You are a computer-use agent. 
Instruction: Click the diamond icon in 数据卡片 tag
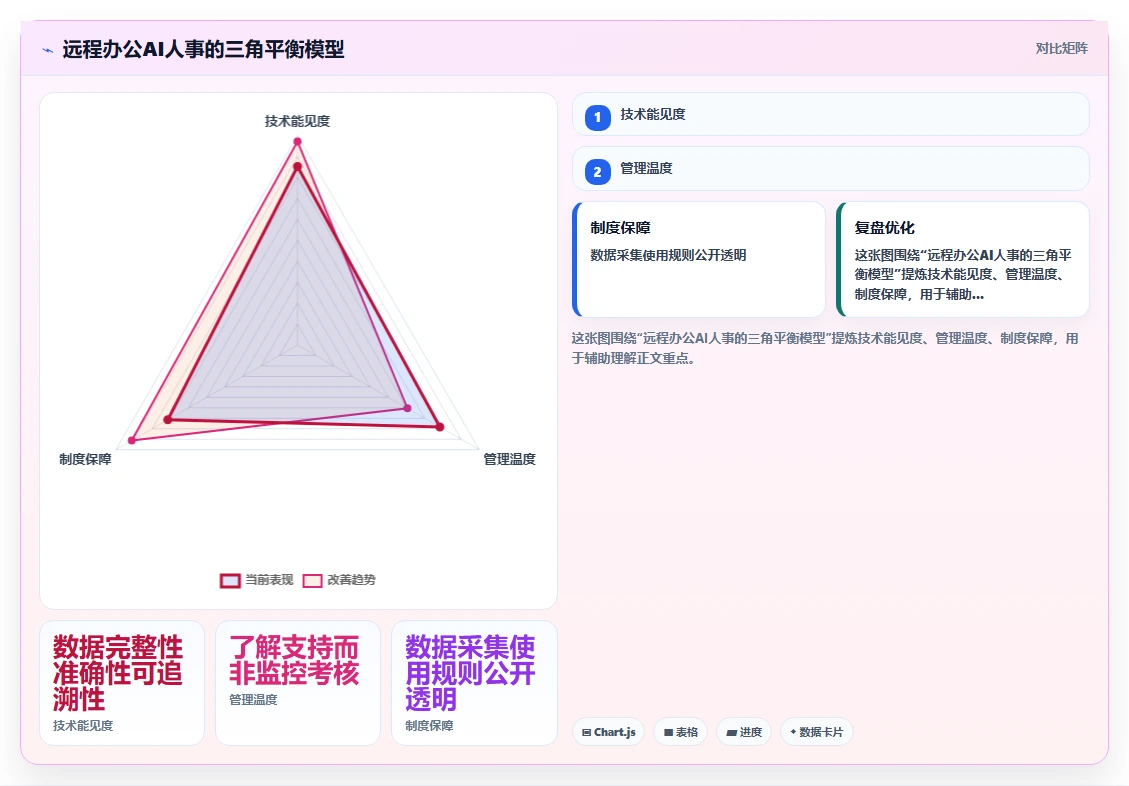[x=793, y=732]
